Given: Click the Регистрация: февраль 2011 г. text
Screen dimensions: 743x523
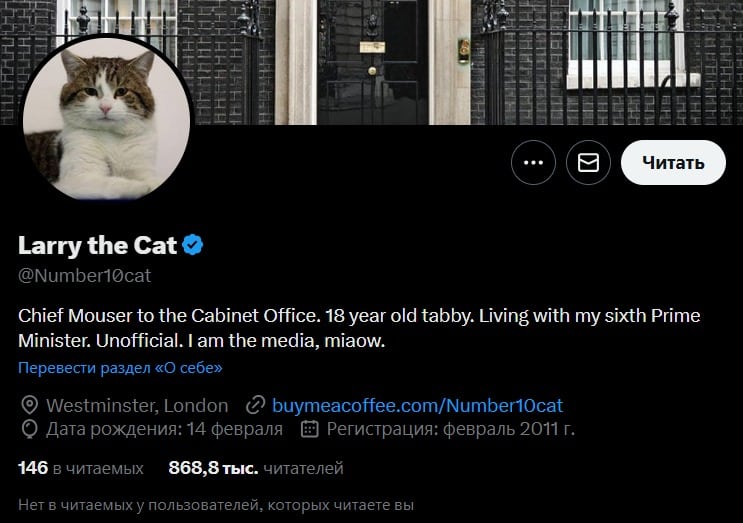Looking at the screenshot, I should (x=451, y=429).
